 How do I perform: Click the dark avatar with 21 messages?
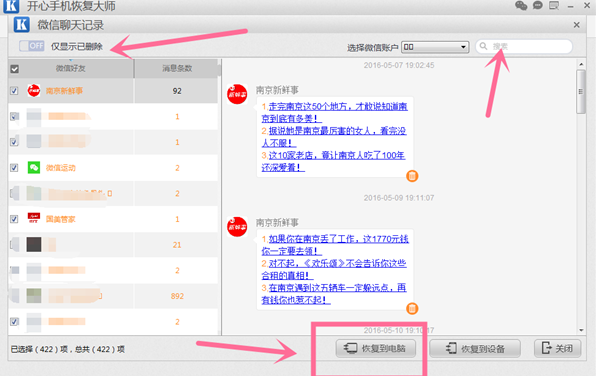34,244
